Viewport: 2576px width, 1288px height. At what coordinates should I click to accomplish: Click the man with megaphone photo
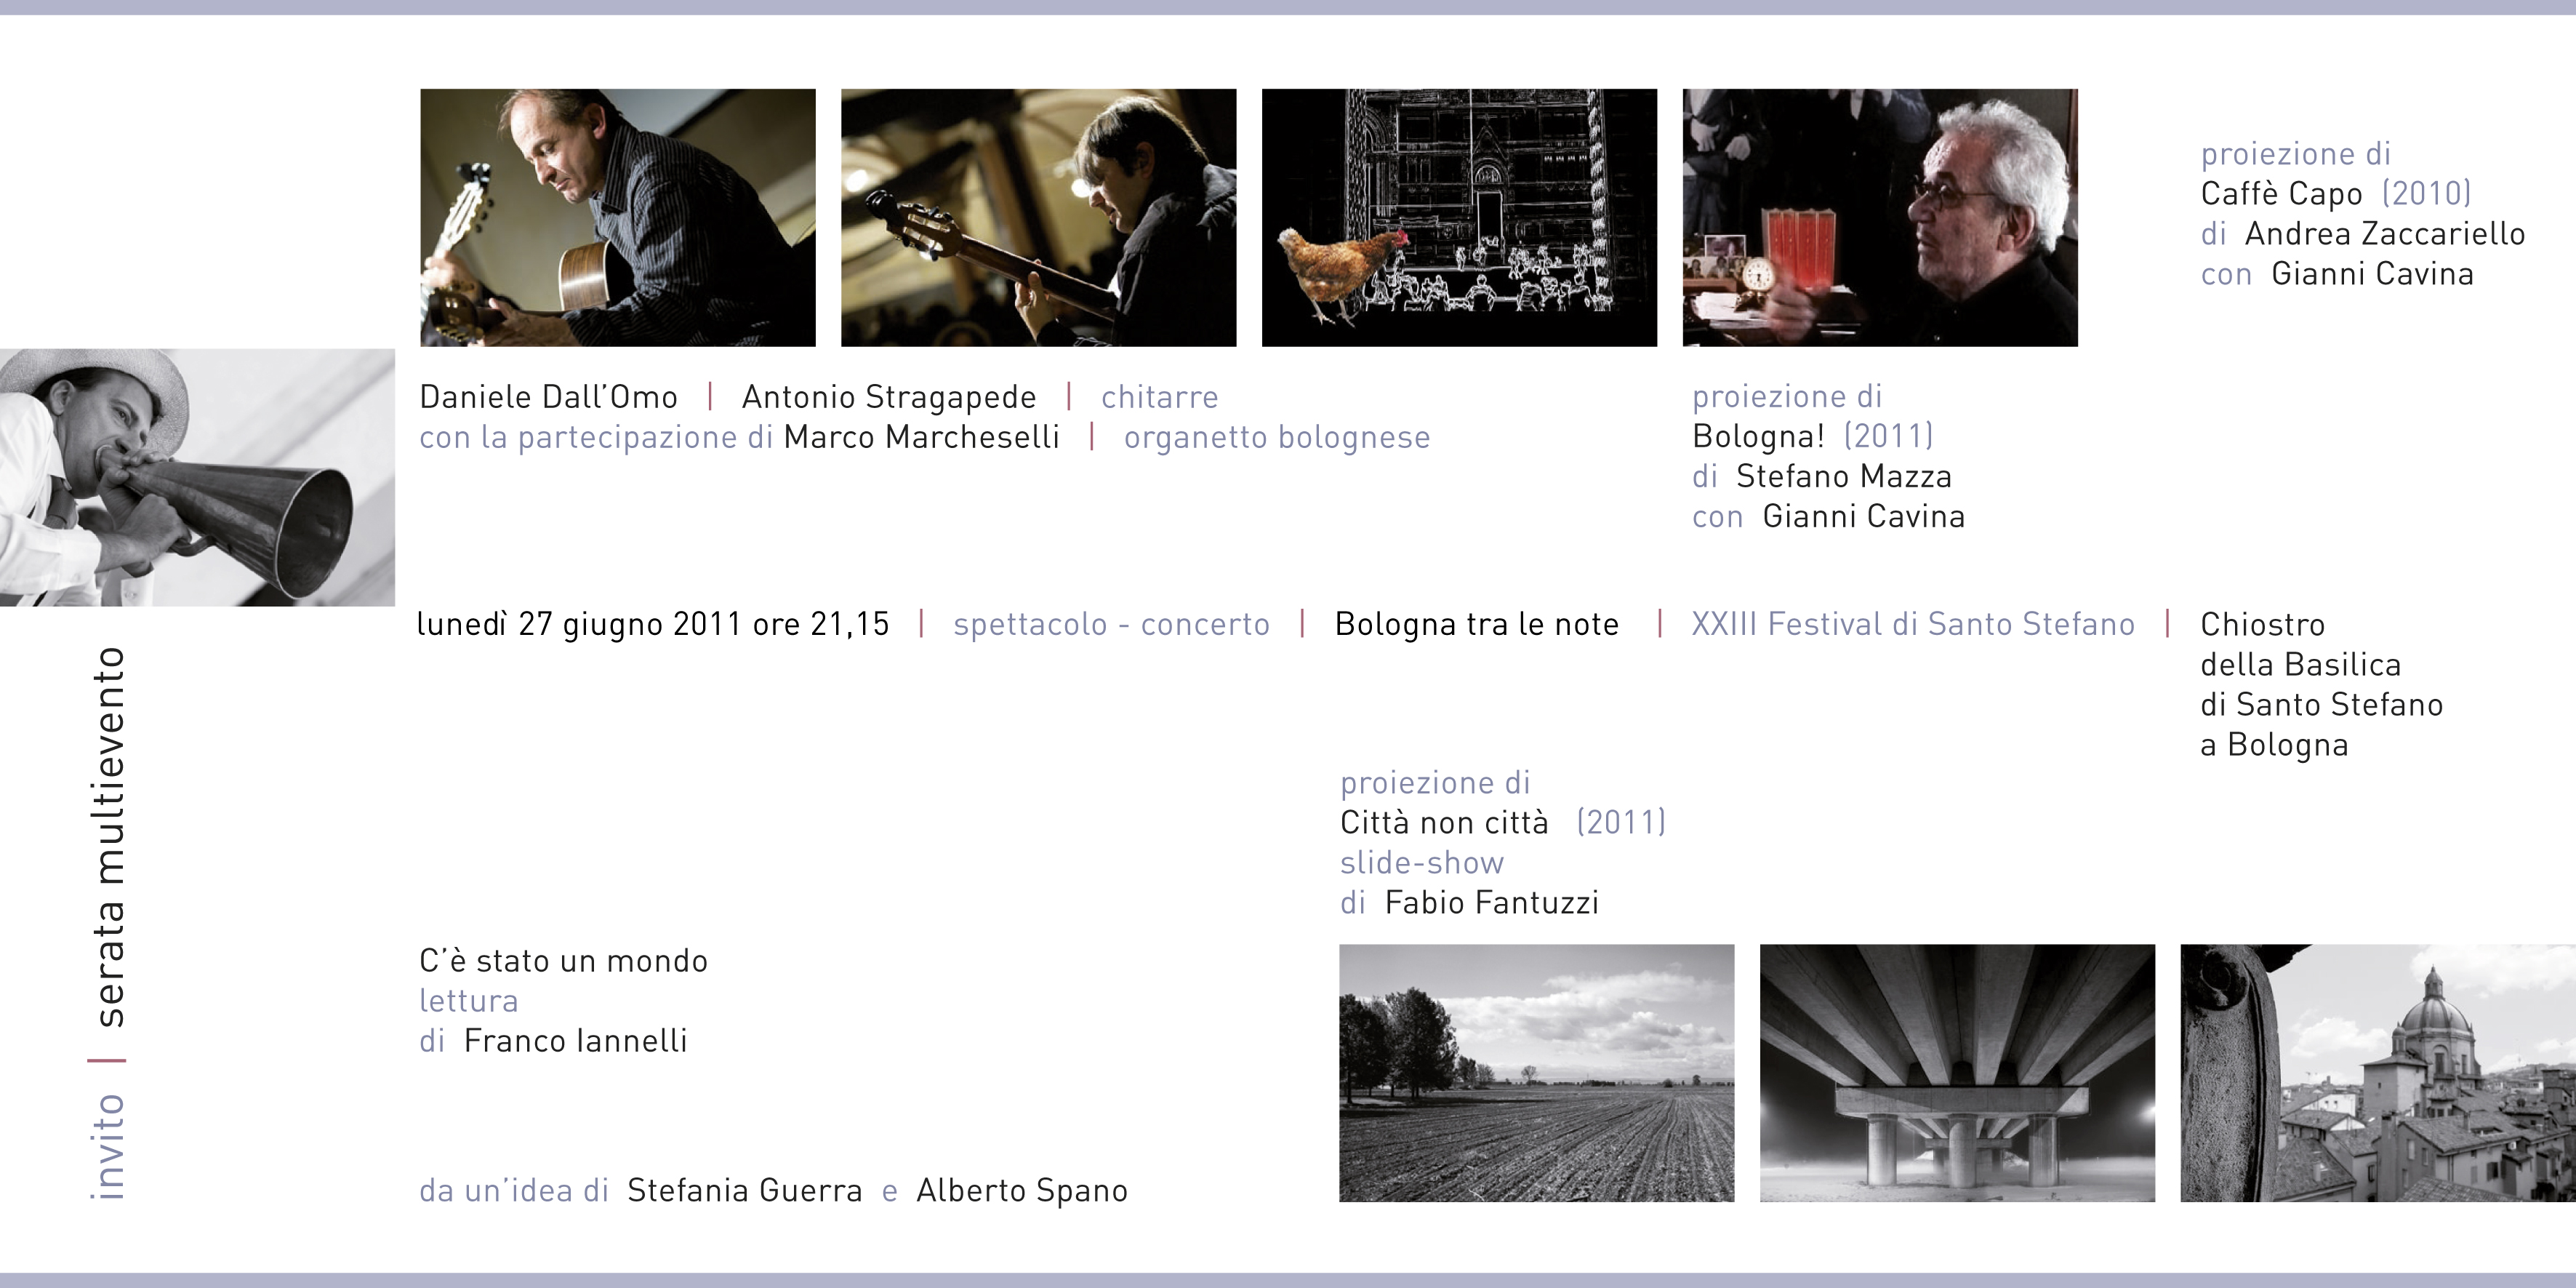[x=197, y=477]
